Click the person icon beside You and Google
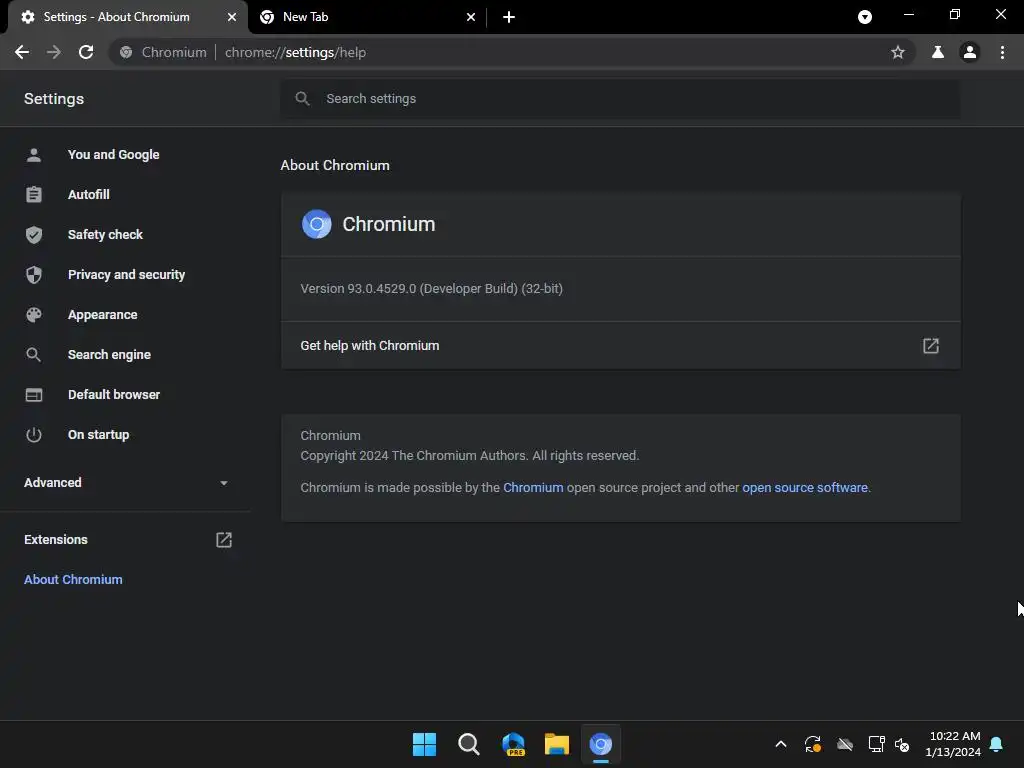The width and height of the screenshot is (1024, 768). click(x=33, y=155)
